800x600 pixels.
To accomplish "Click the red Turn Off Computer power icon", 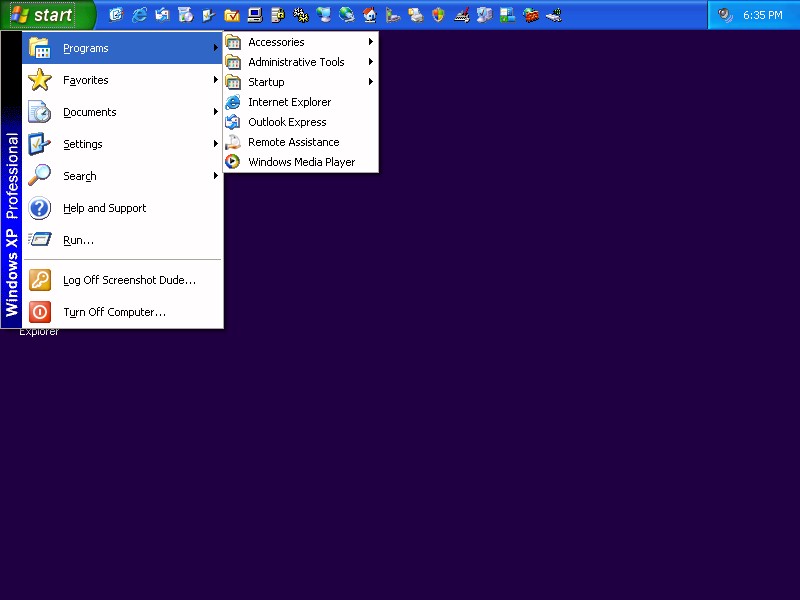I will click(x=39, y=312).
